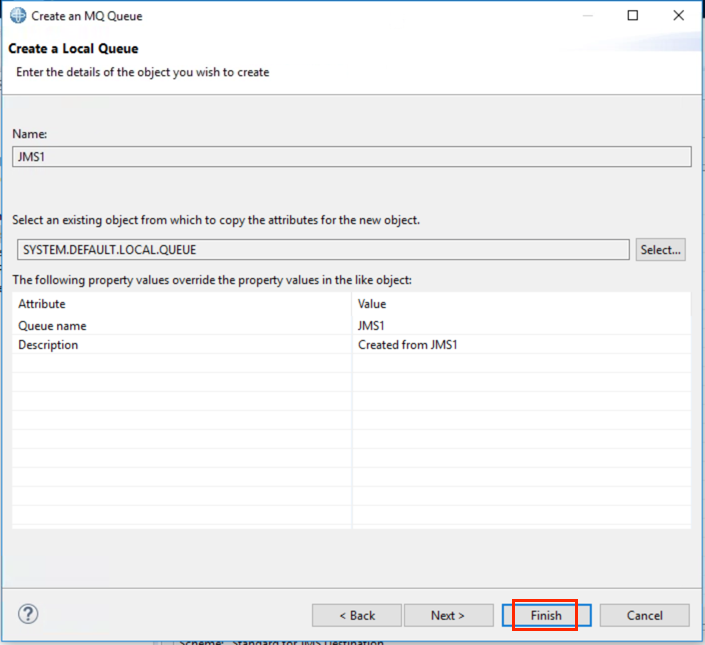Go Back to previous page
The width and height of the screenshot is (705, 645).
point(357,615)
